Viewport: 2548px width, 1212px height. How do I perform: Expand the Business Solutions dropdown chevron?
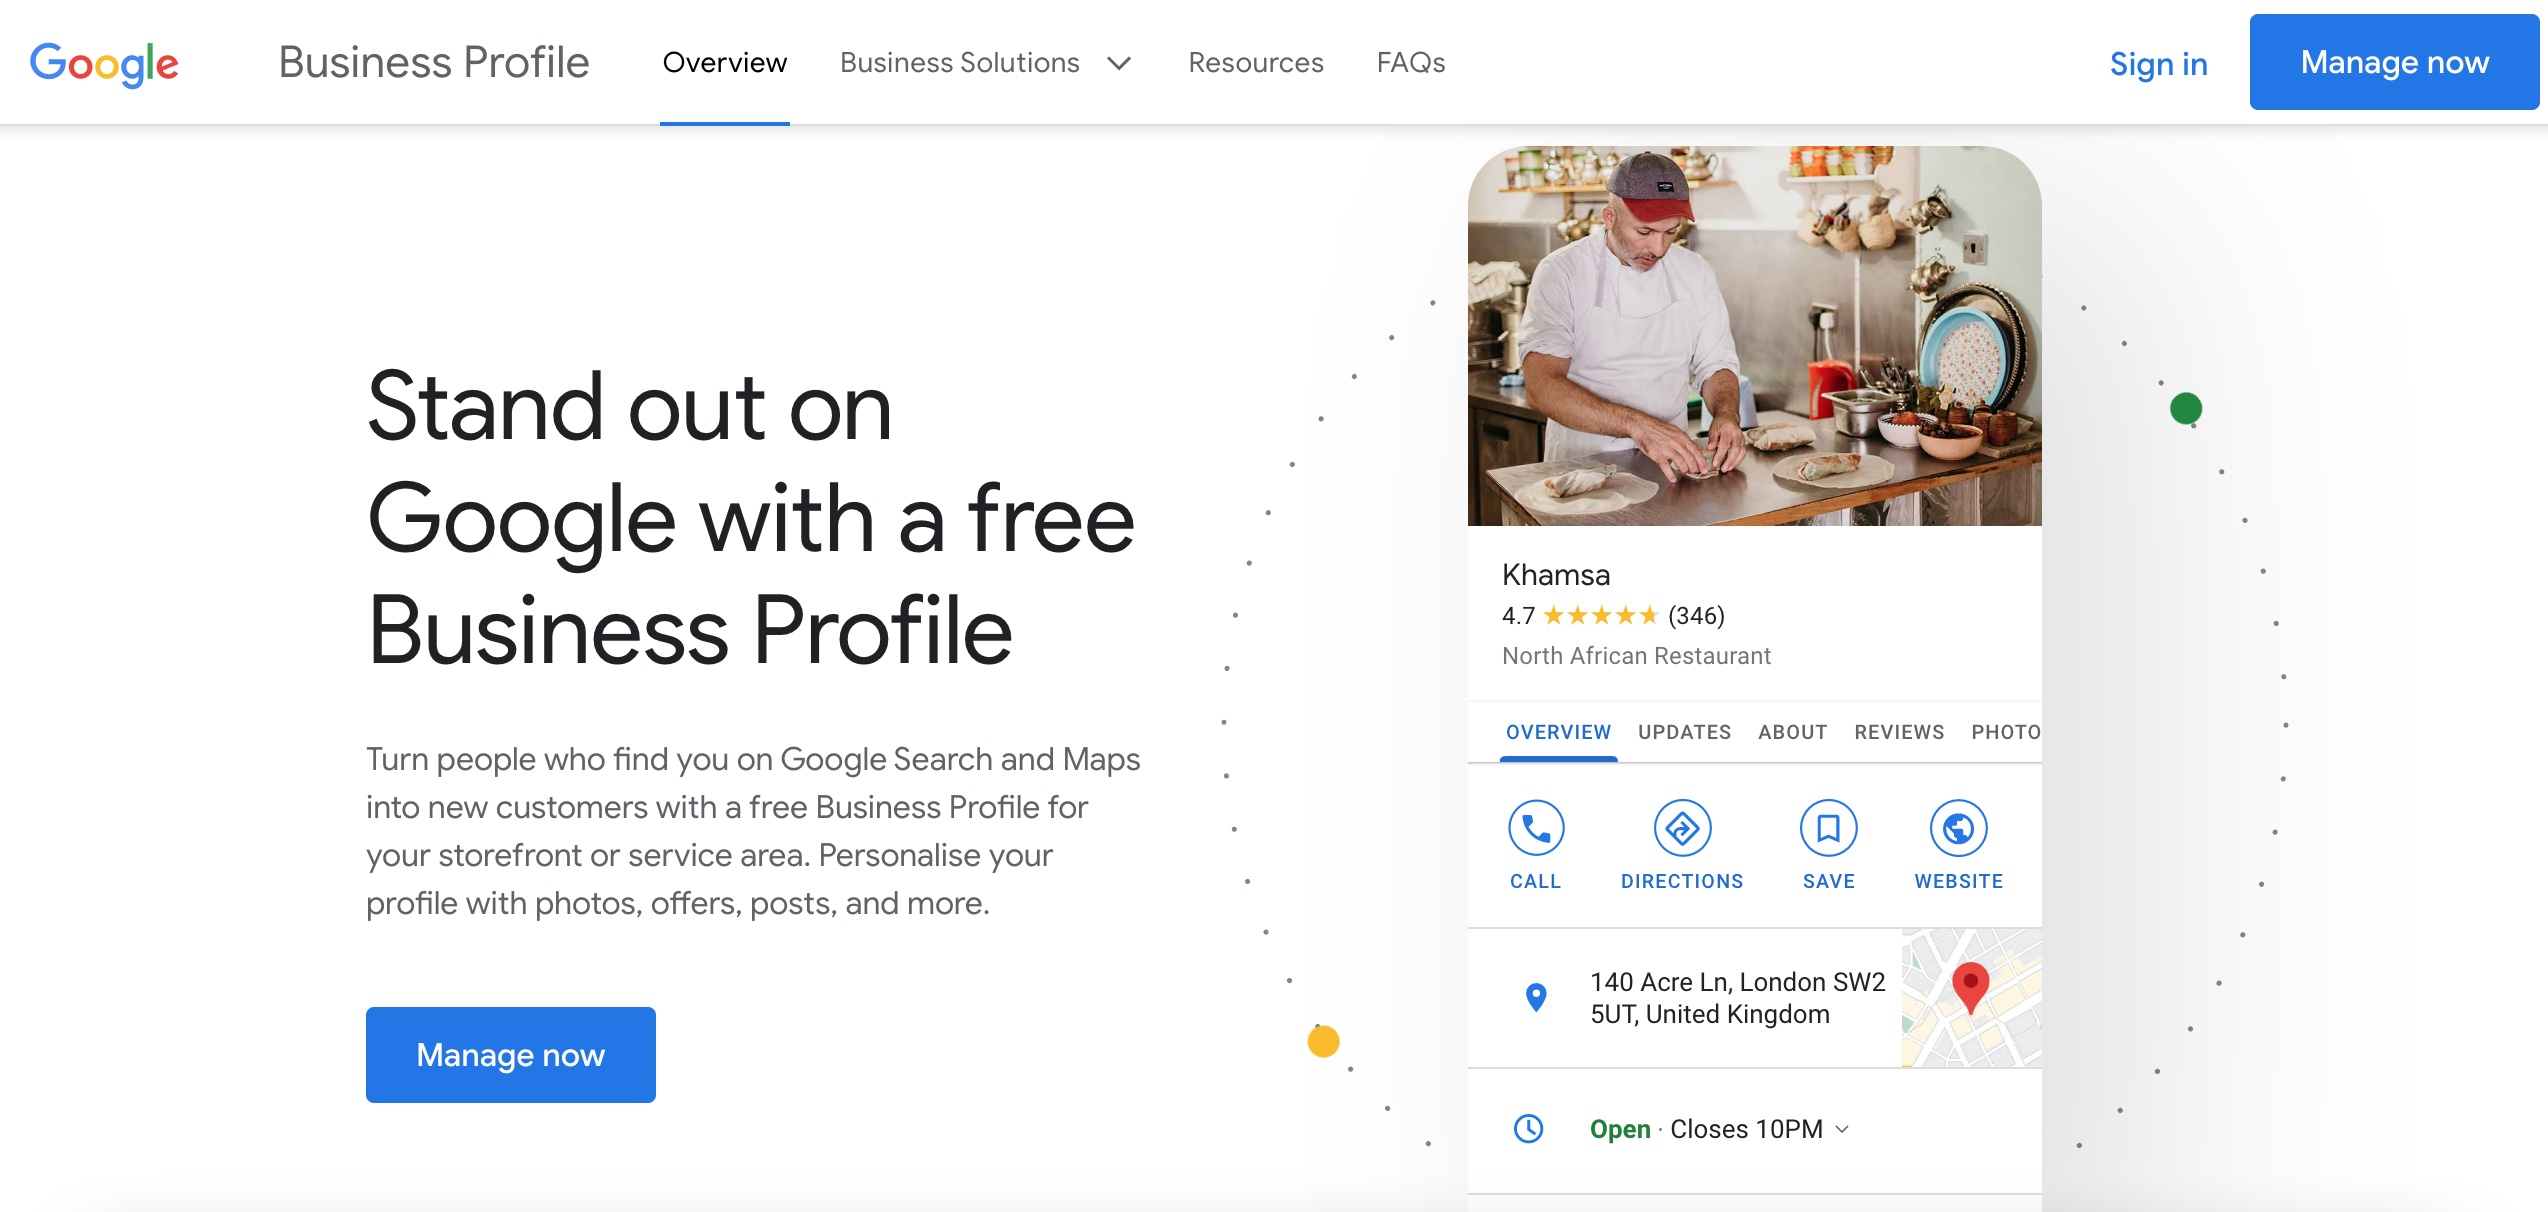[1119, 64]
